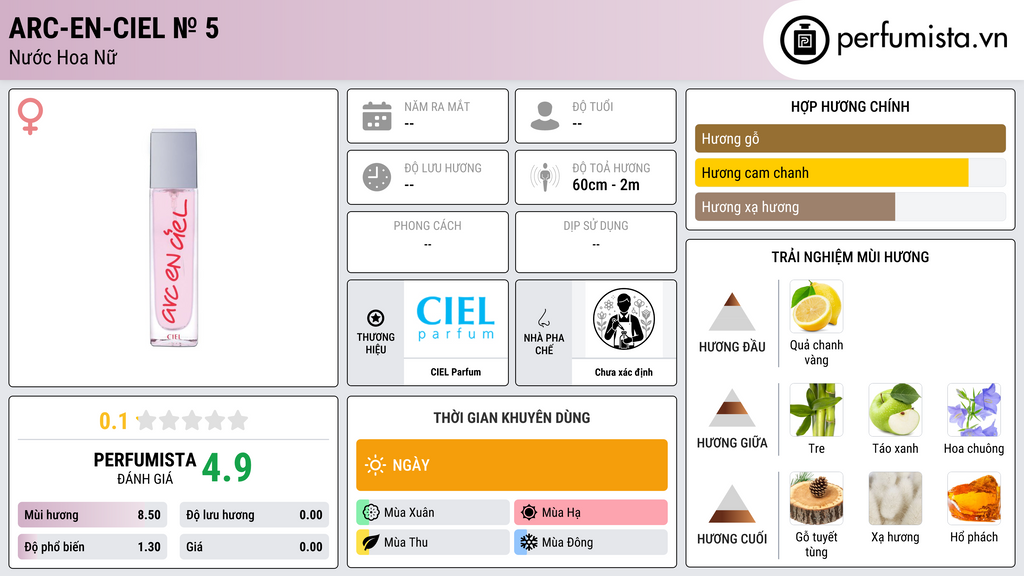Viewport: 1024px width, 576px height.
Task: Click the perfumer illustration above Chưa xác định
Action: click(624, 319)
